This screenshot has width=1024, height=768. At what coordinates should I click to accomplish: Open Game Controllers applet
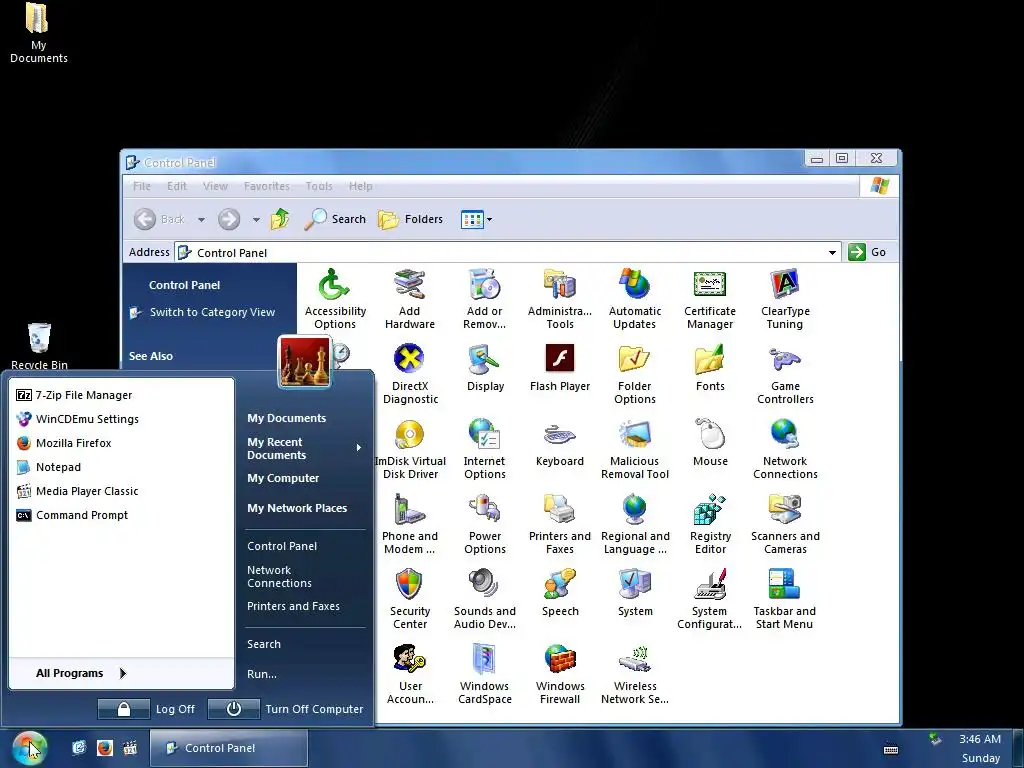[x=785, y=374]
